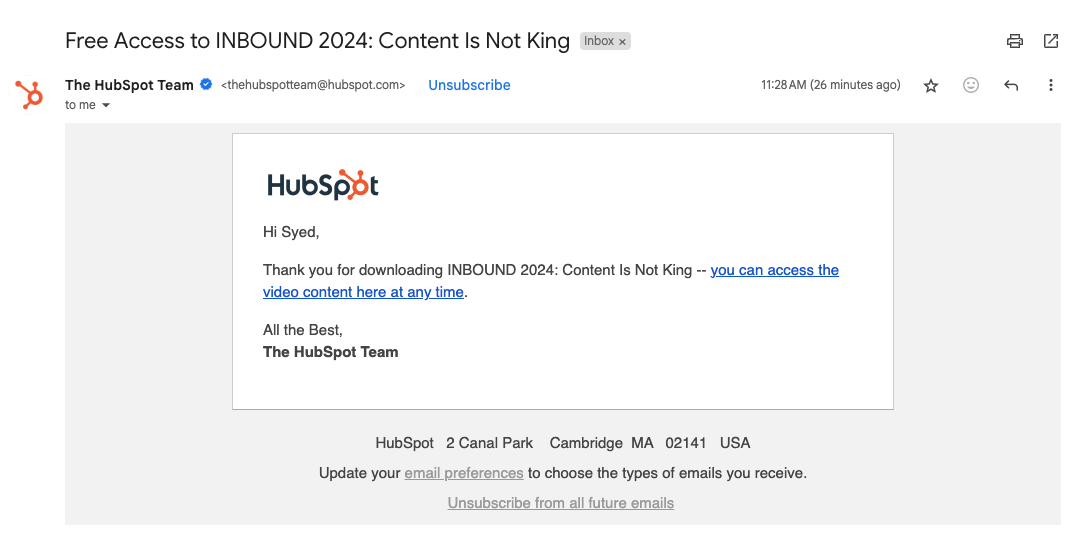Click 'Unsubscribe from all future emails'
The image size is (1077, 542).
(x=560, y=503)
